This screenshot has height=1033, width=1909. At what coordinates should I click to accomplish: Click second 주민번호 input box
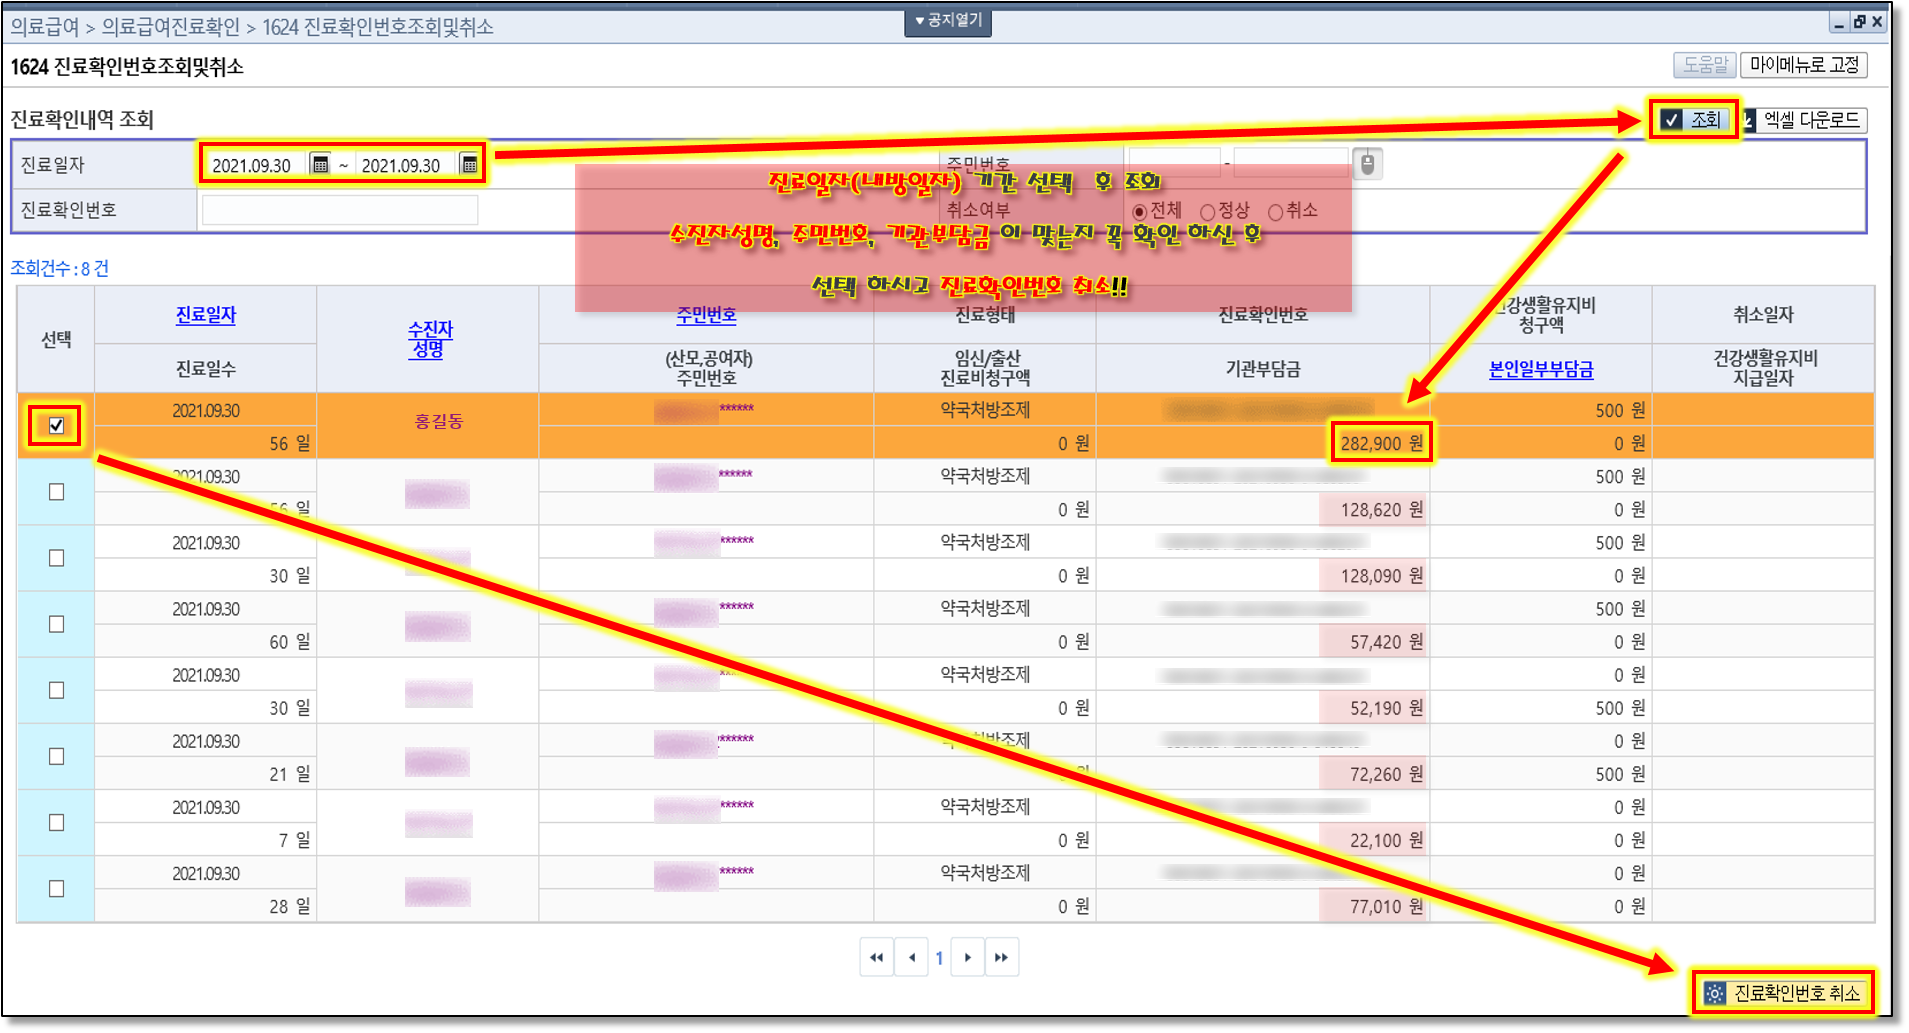[1291, 163]
